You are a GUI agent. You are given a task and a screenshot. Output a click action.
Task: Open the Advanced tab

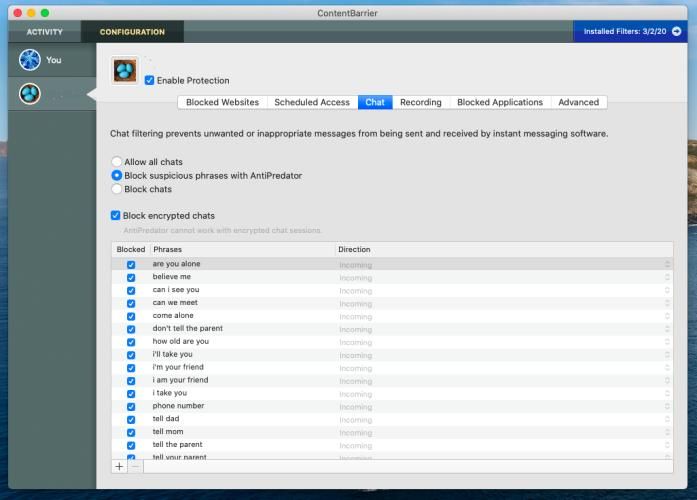578,102
